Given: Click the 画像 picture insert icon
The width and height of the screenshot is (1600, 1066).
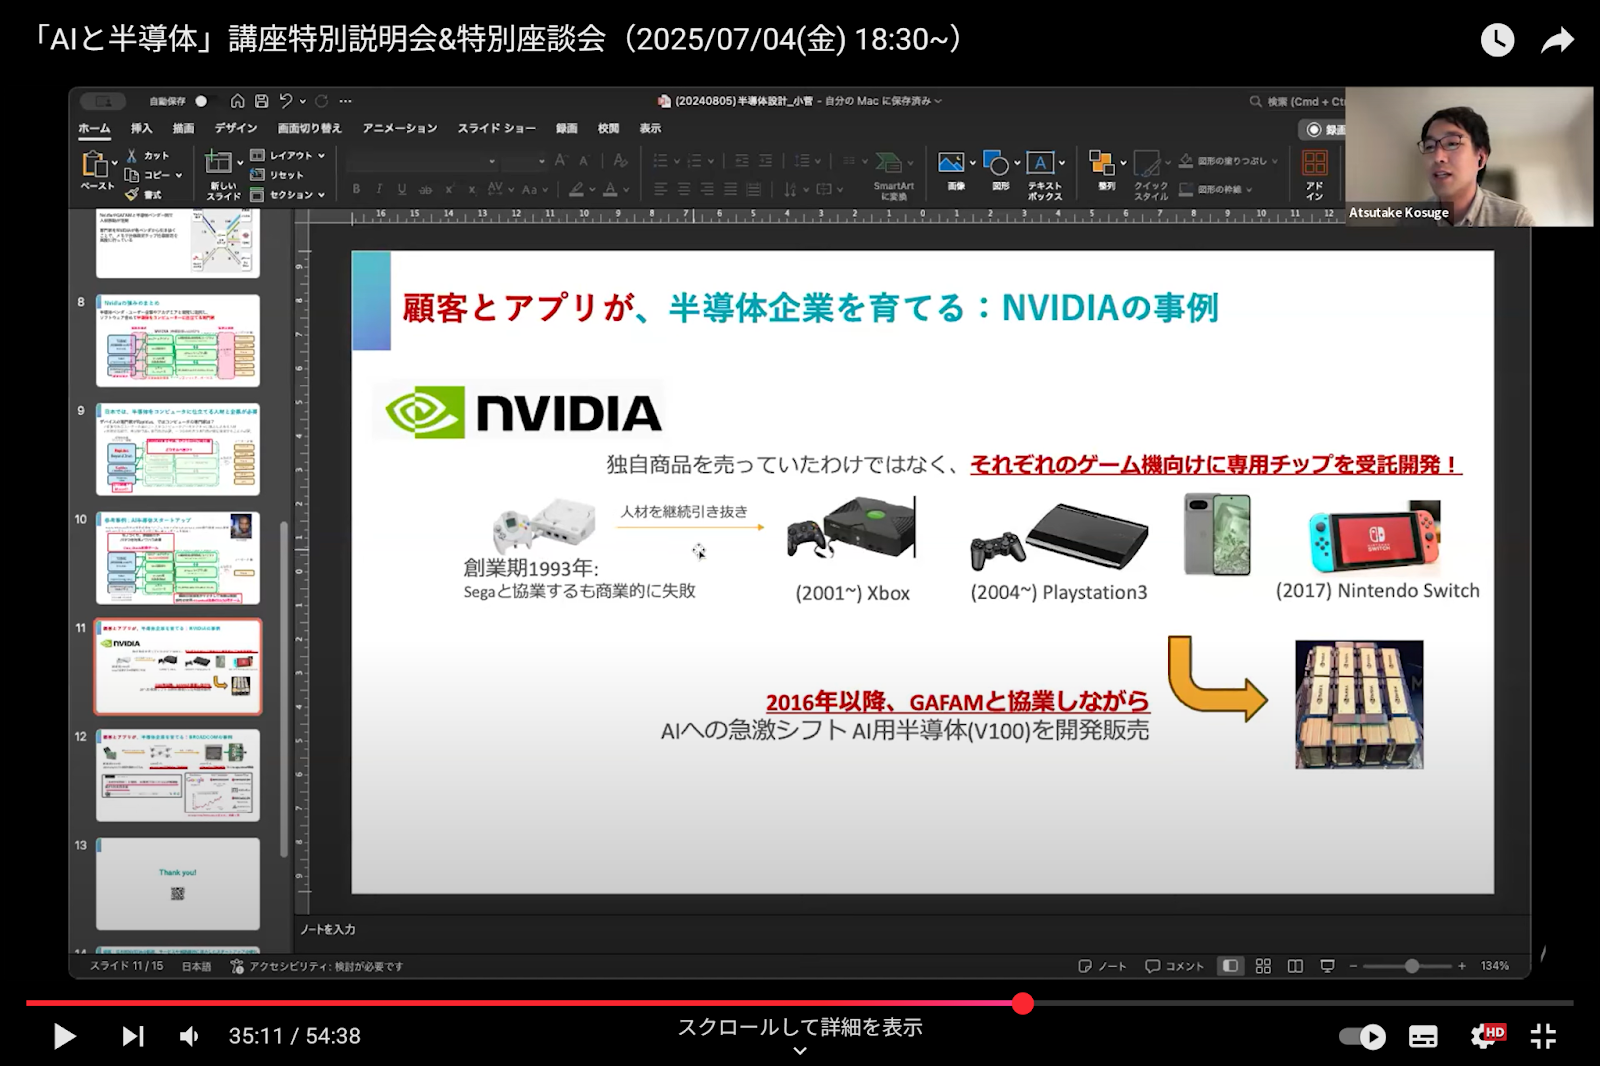Looking at the screenshot, I should point(951,162).
